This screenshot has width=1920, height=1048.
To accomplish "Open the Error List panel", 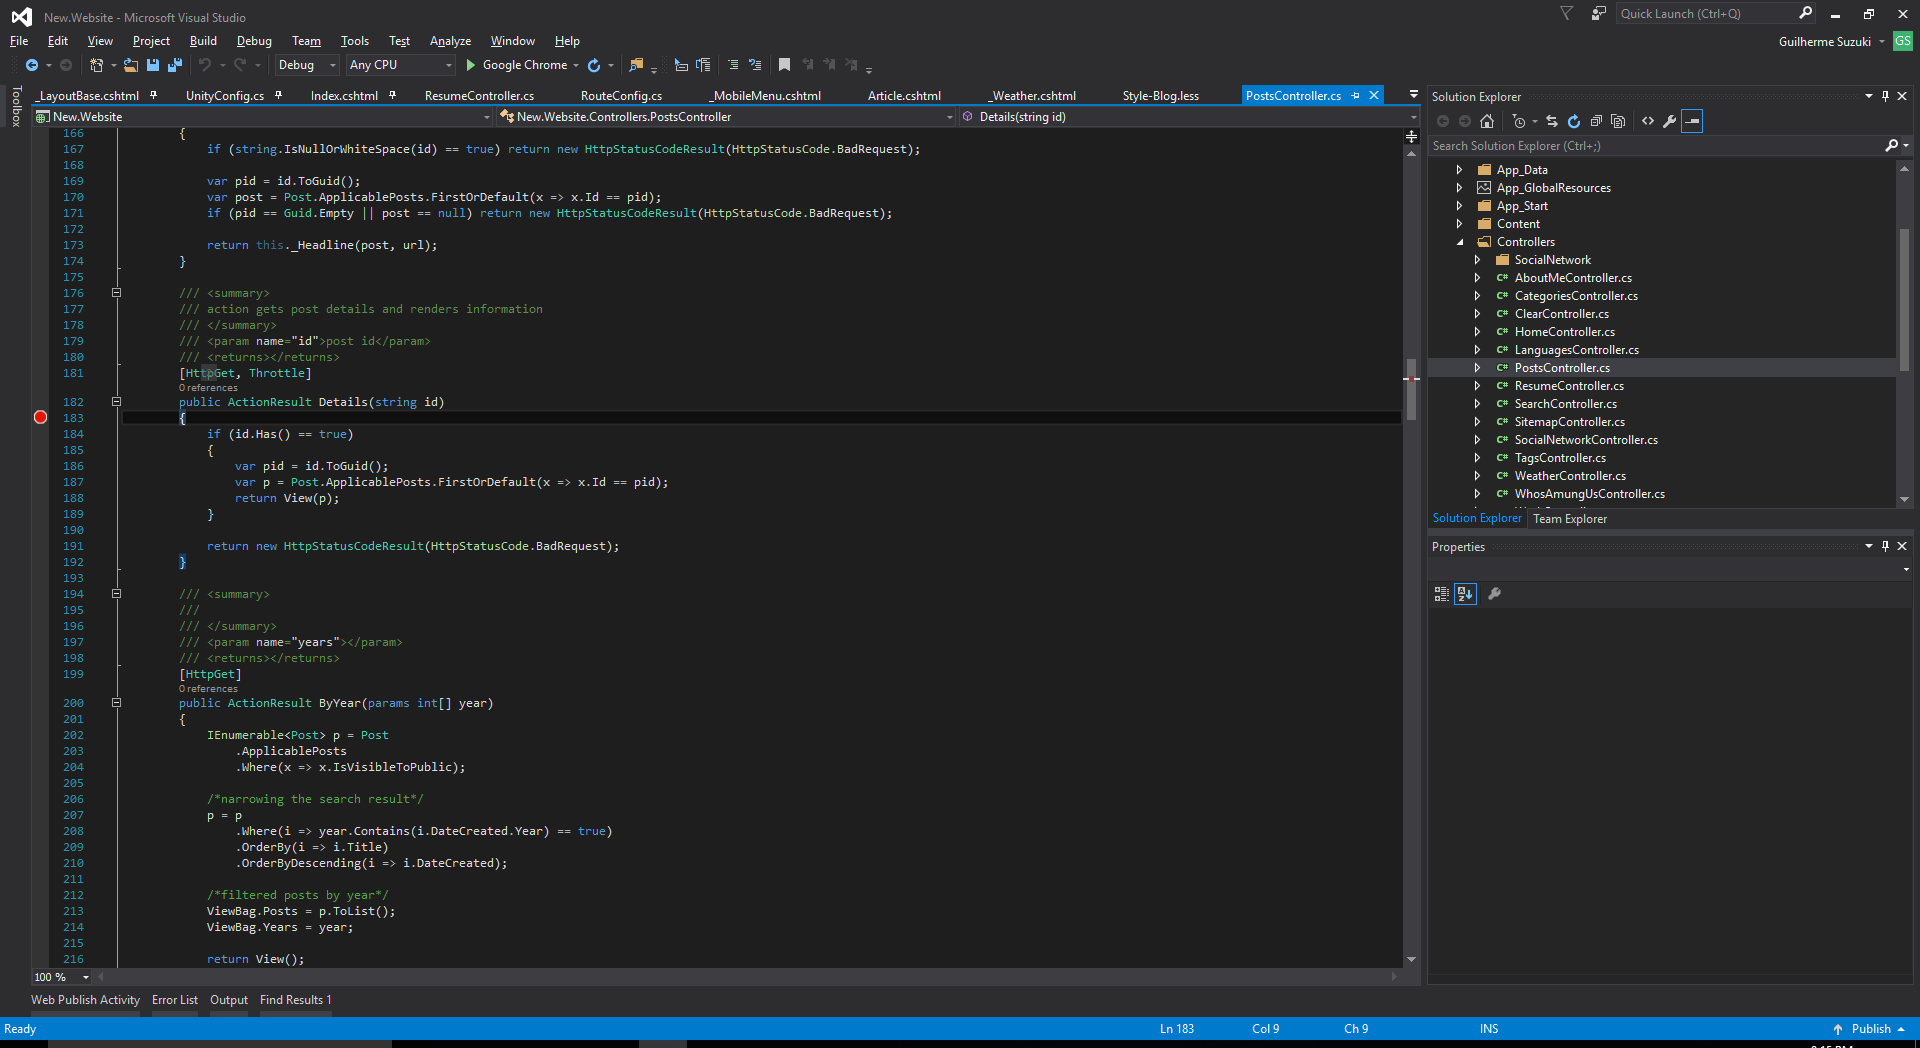I will click(174, 1000).
